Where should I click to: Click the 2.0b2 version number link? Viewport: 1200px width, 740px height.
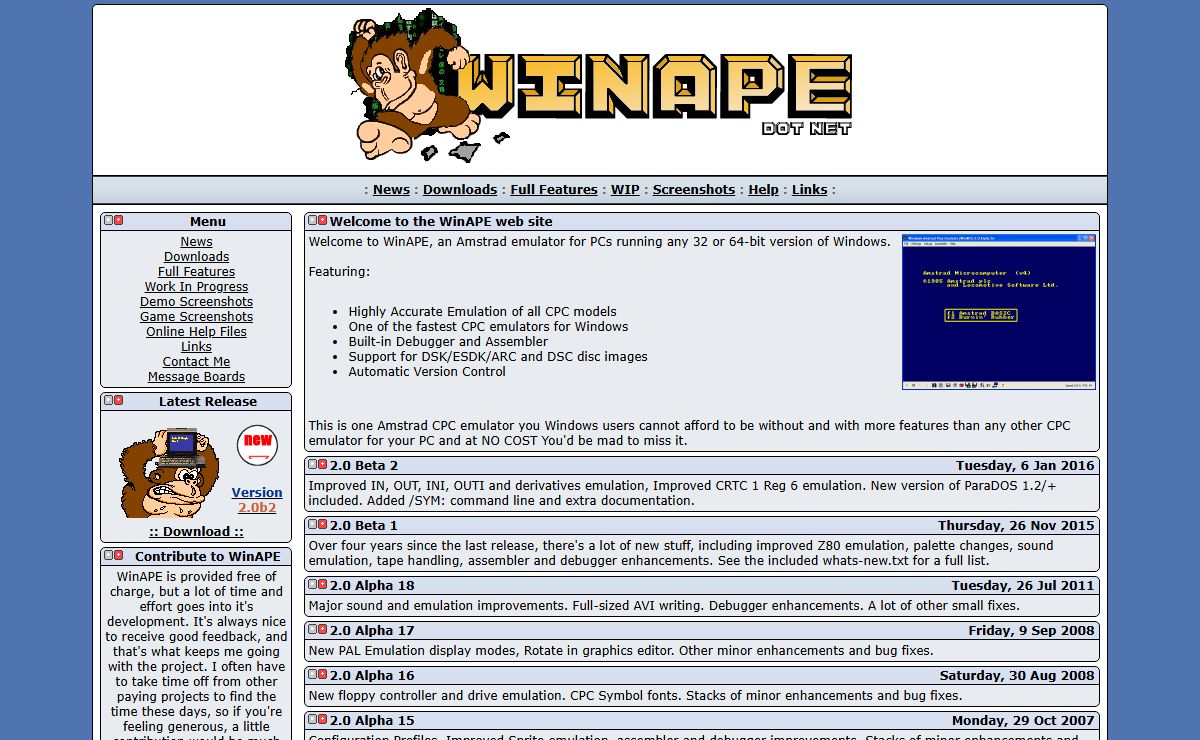tap(257, 507)
